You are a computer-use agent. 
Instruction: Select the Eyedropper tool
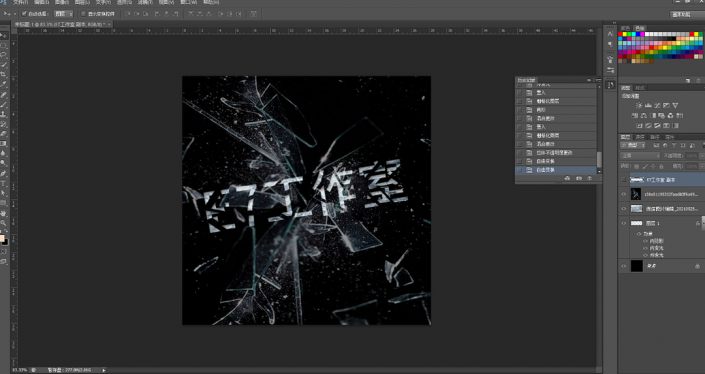click(x=4, y=84)
